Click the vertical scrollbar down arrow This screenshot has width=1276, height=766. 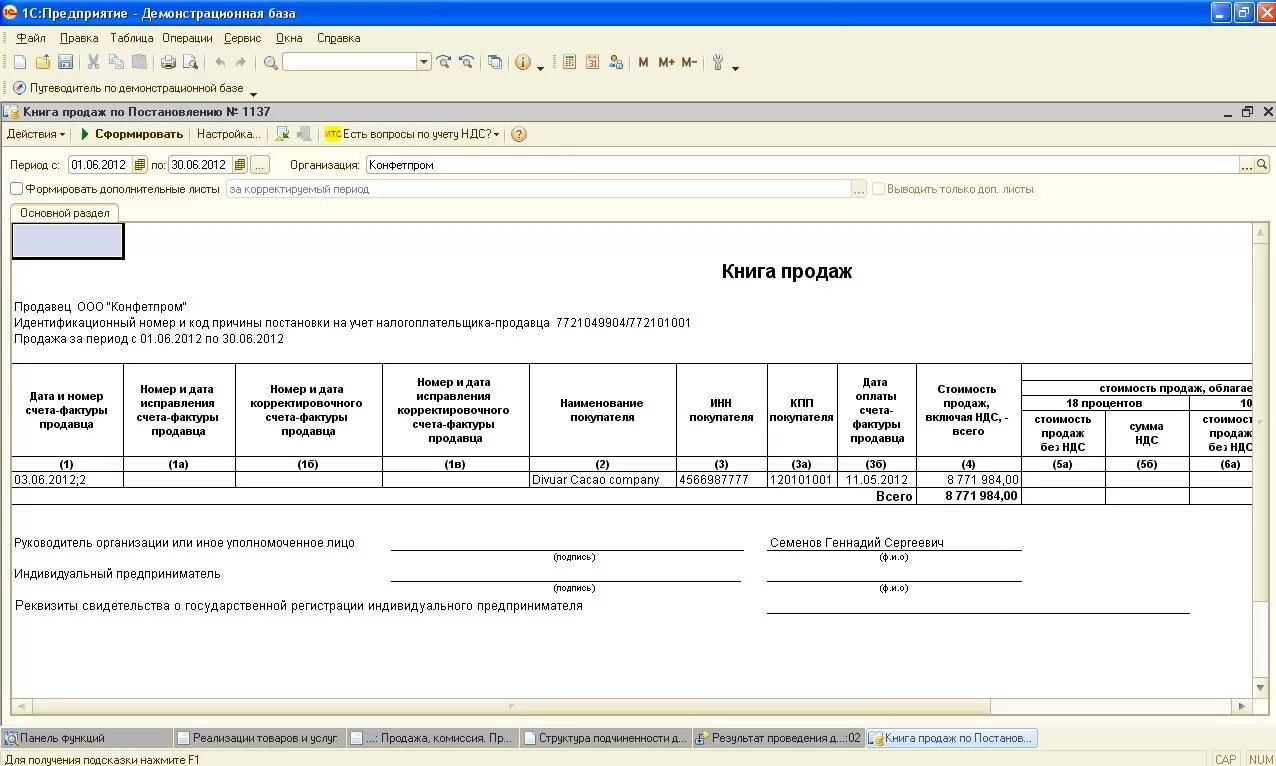click(1261, 688)
